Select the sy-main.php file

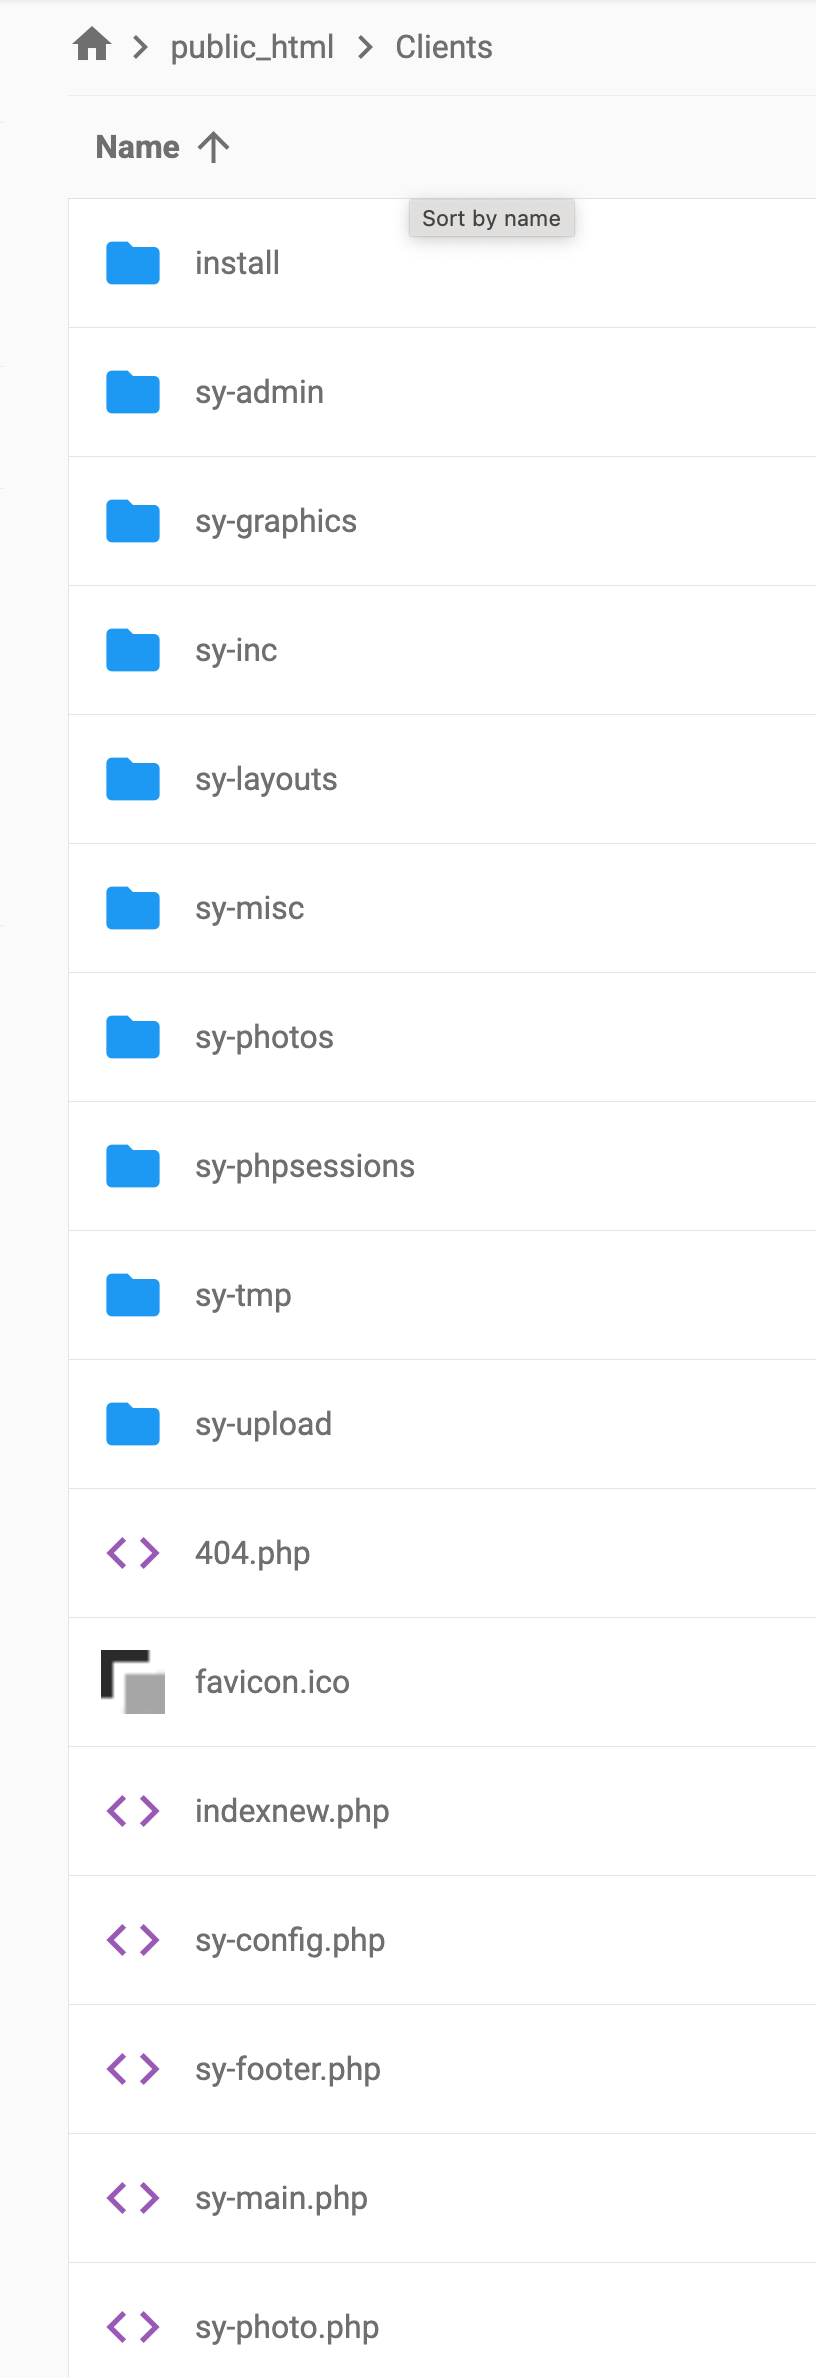(281, 2198)
